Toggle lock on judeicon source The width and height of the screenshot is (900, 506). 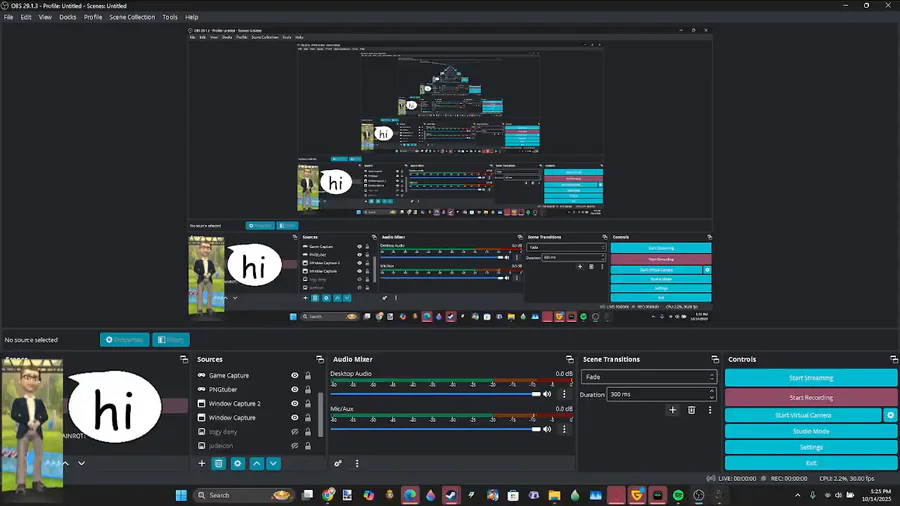point(308,446)
